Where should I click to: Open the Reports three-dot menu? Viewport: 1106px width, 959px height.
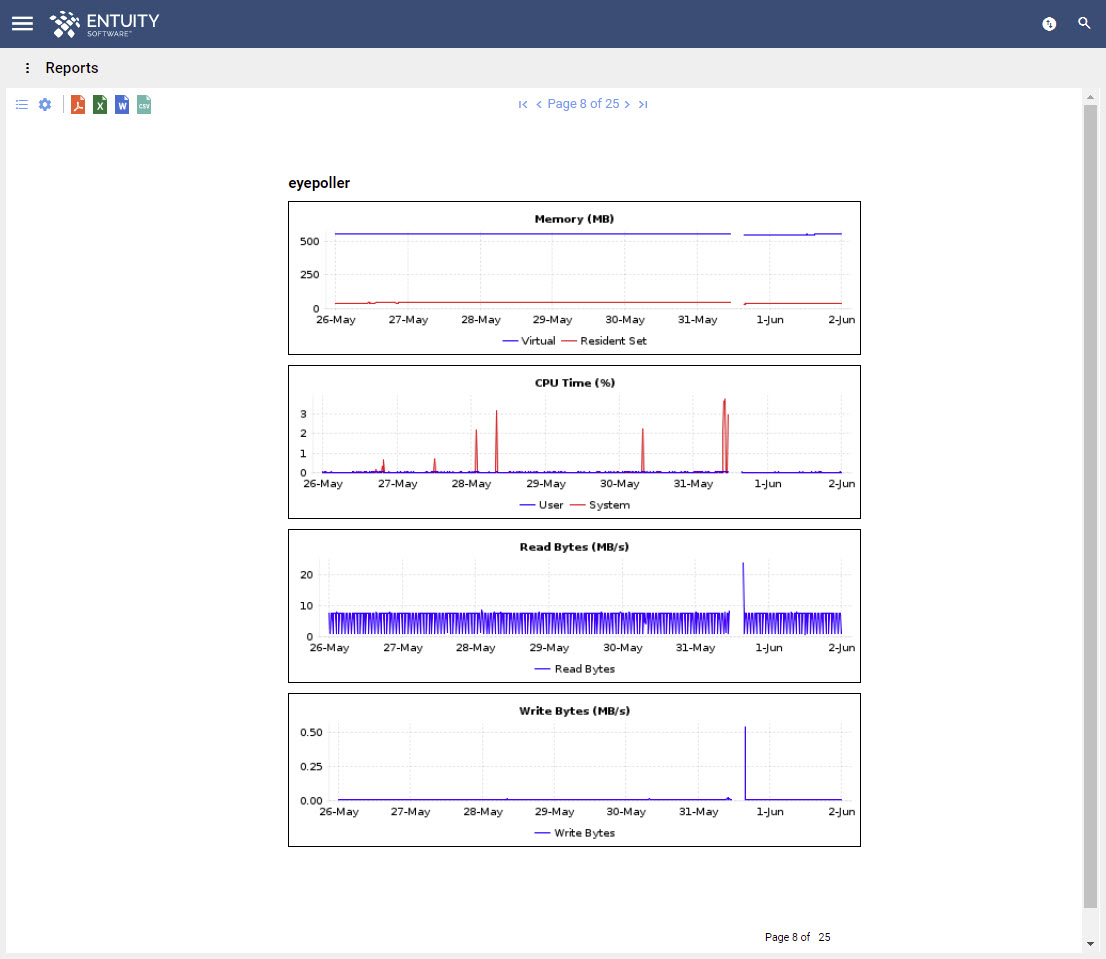tap(26, 68)
